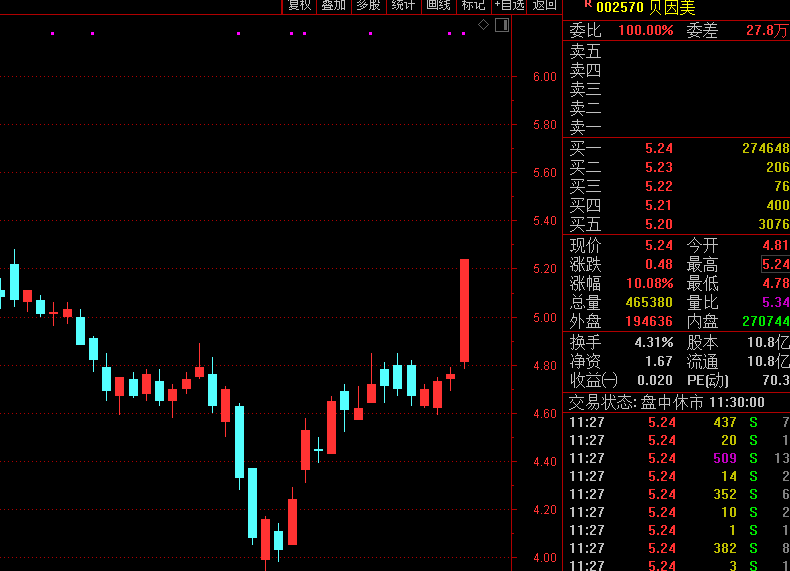Click the 收益(一) earnings label
This screenshot has width=790, height=571.
(594, 380)
